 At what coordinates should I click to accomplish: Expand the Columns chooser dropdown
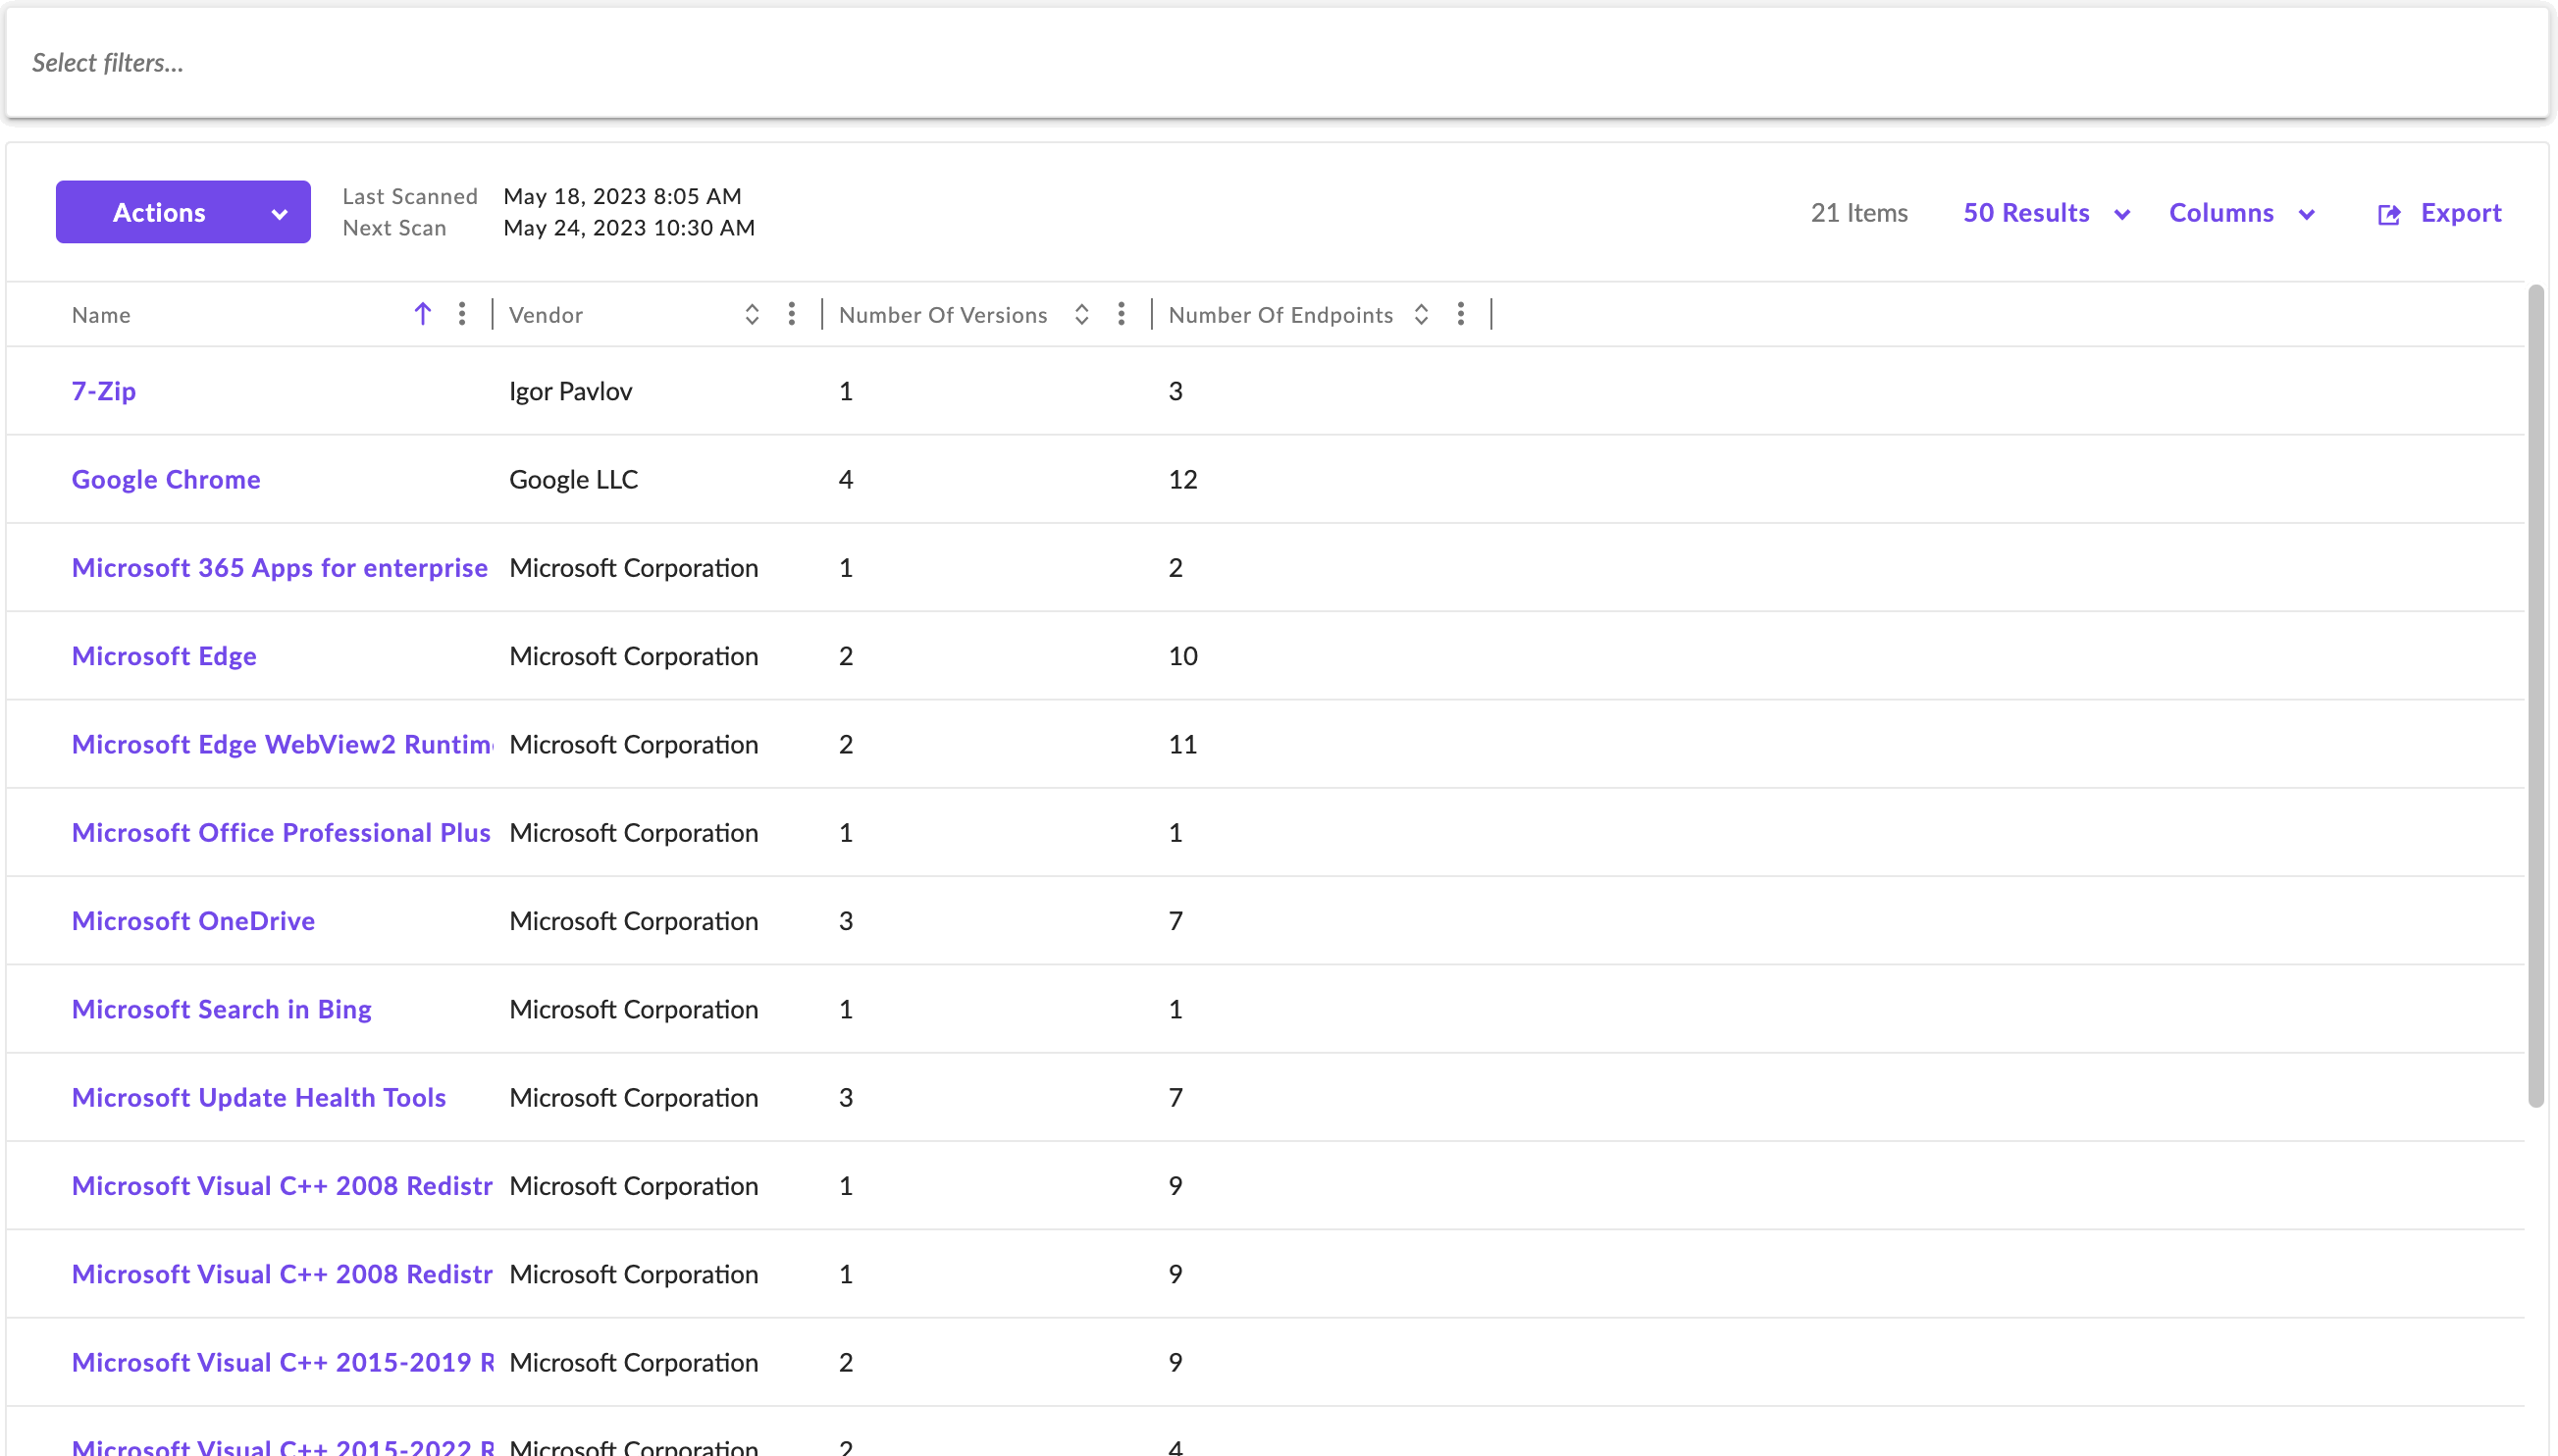coord(2240,213)
